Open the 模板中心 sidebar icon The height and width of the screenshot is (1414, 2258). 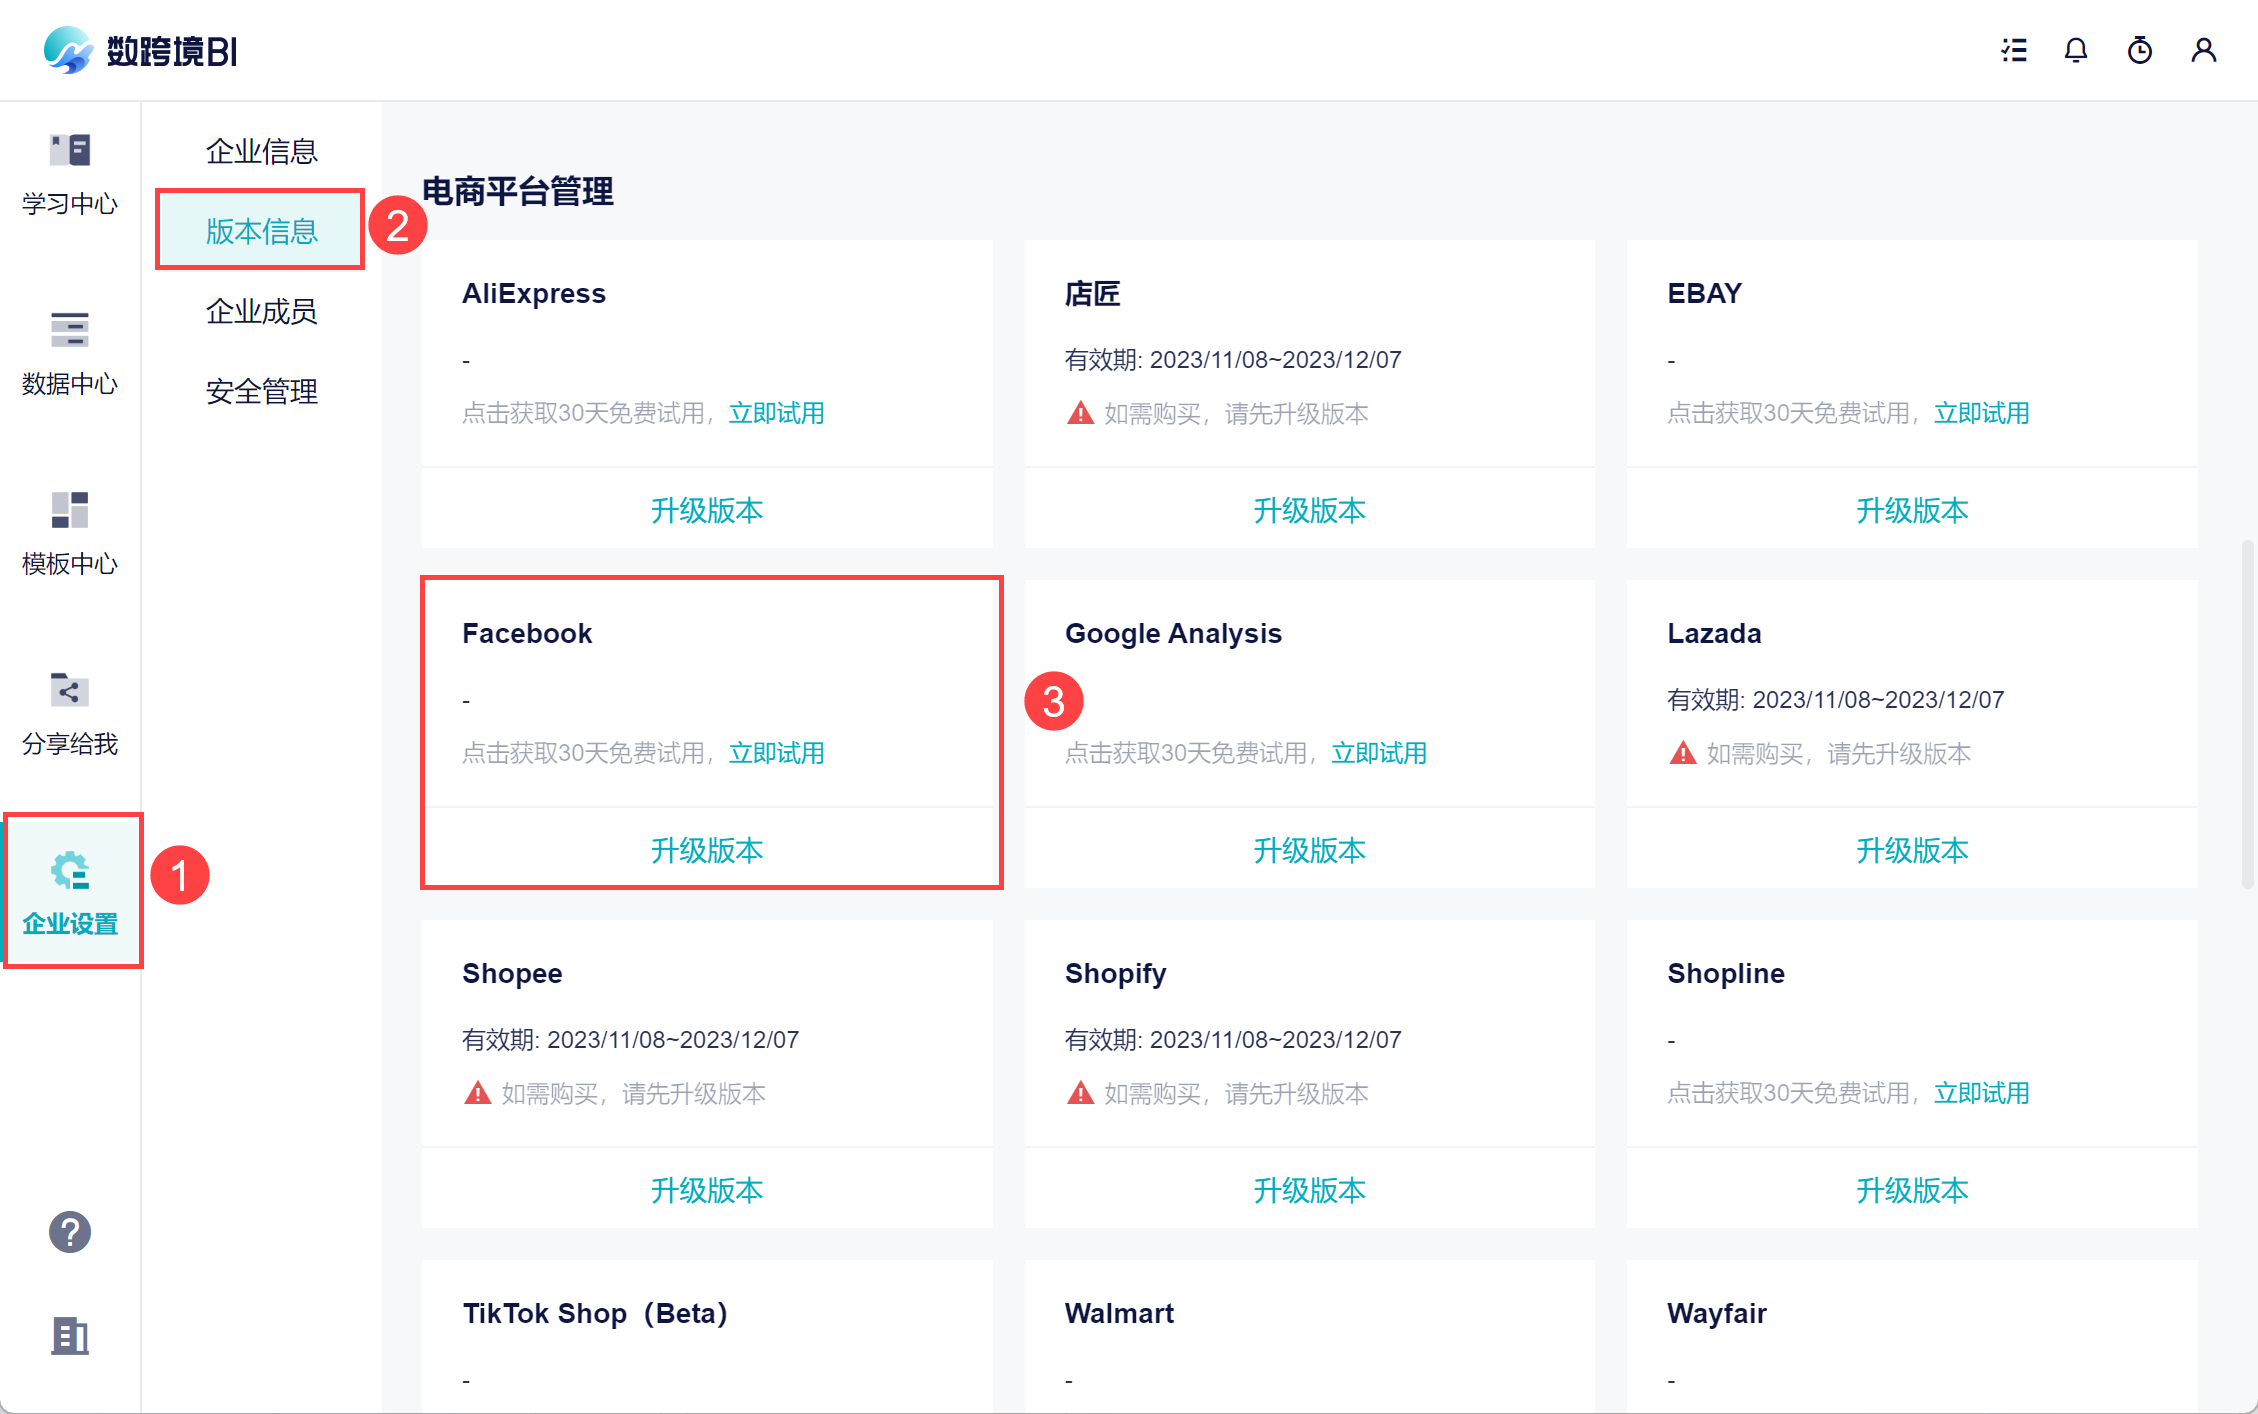click(69, 510)
